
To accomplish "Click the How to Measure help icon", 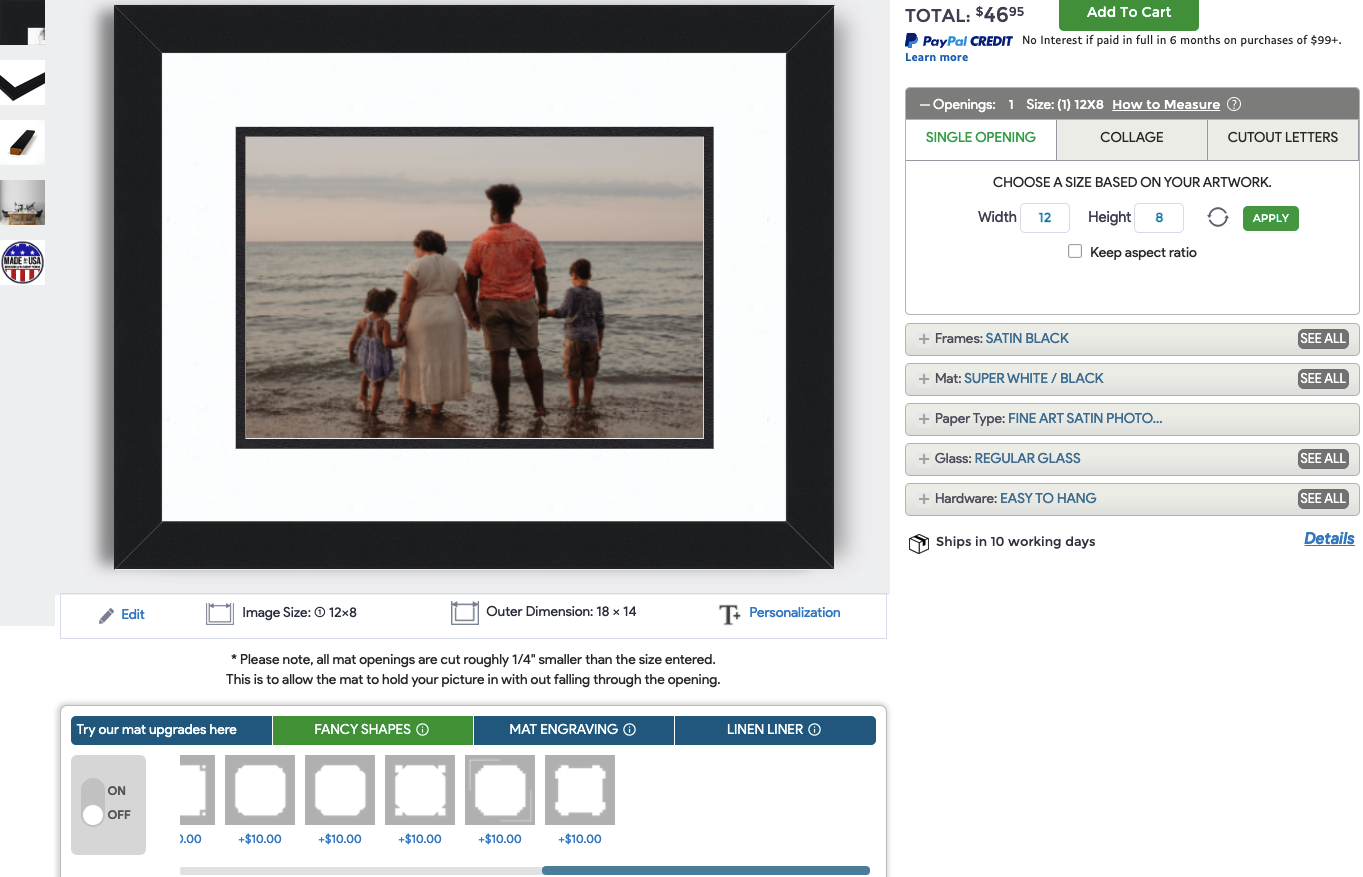I will tap(1234, 105).
